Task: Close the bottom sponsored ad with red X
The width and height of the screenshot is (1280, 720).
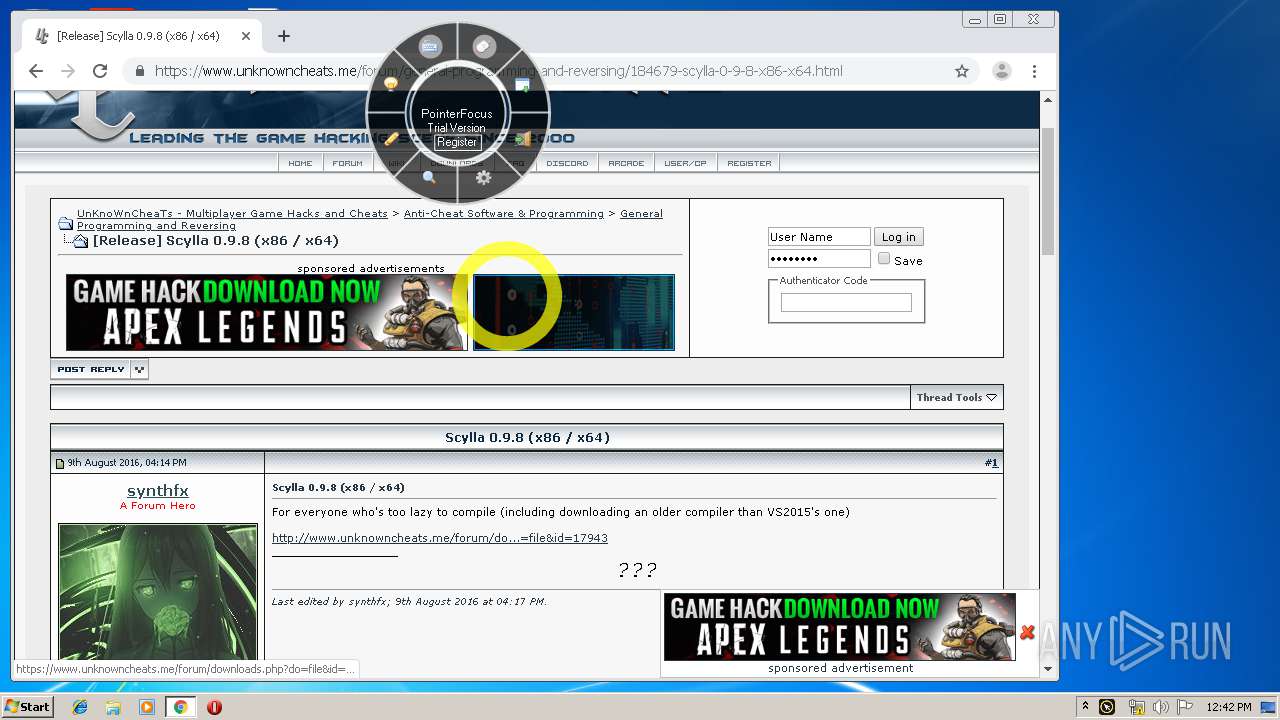Action: coord(1027,632)
